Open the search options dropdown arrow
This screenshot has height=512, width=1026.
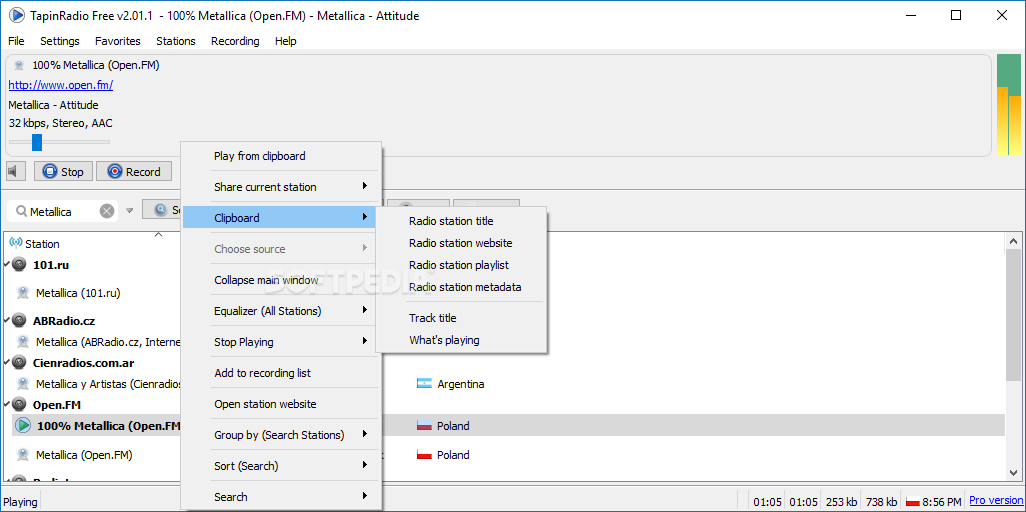pyautogui.click(x=130, y=211)
